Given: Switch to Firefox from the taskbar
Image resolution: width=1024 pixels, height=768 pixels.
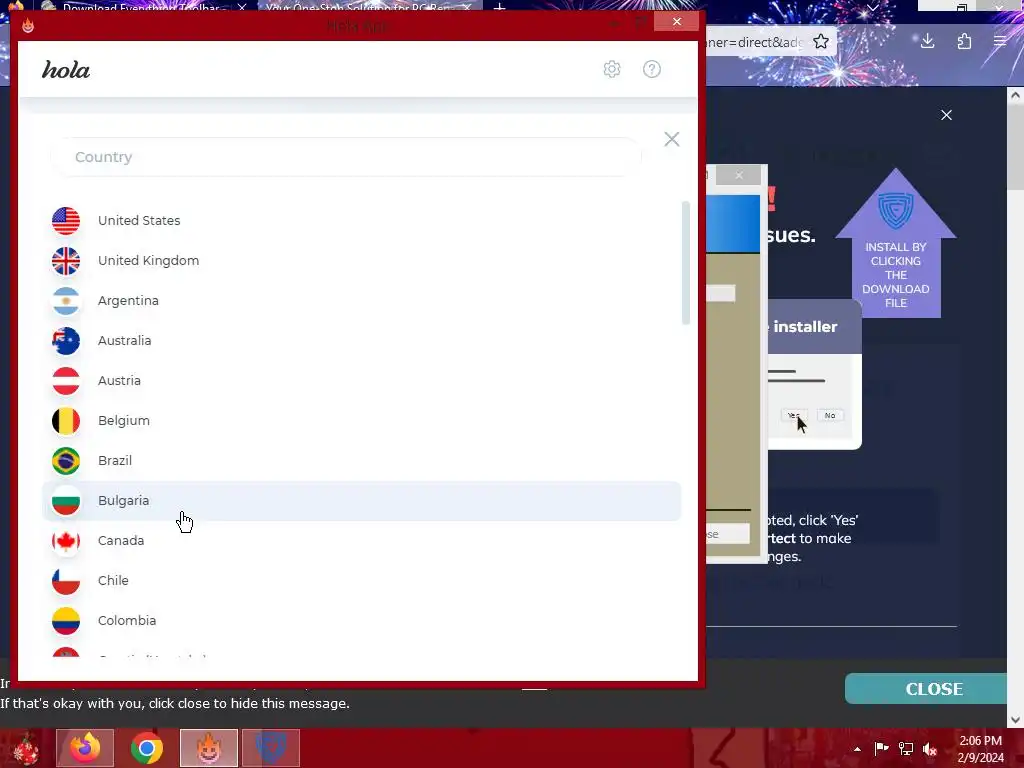Looking at the screenshot, I should click(85, 748).
